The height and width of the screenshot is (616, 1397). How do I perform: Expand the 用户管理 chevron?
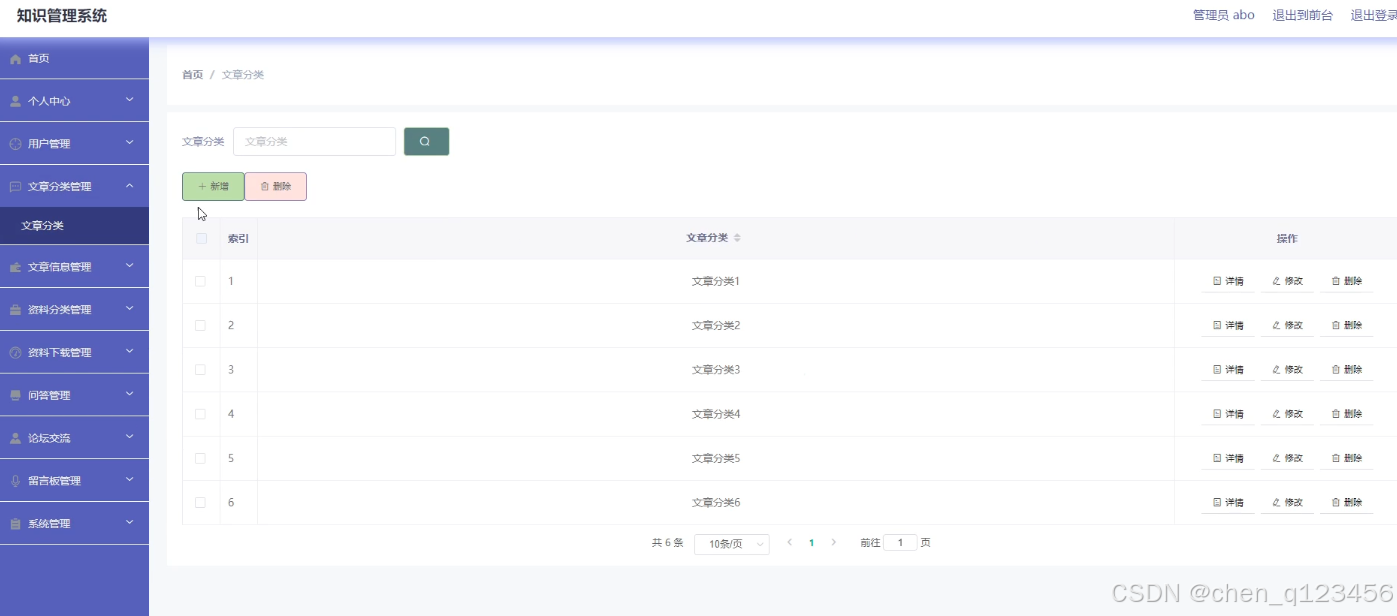click(129, 143)
